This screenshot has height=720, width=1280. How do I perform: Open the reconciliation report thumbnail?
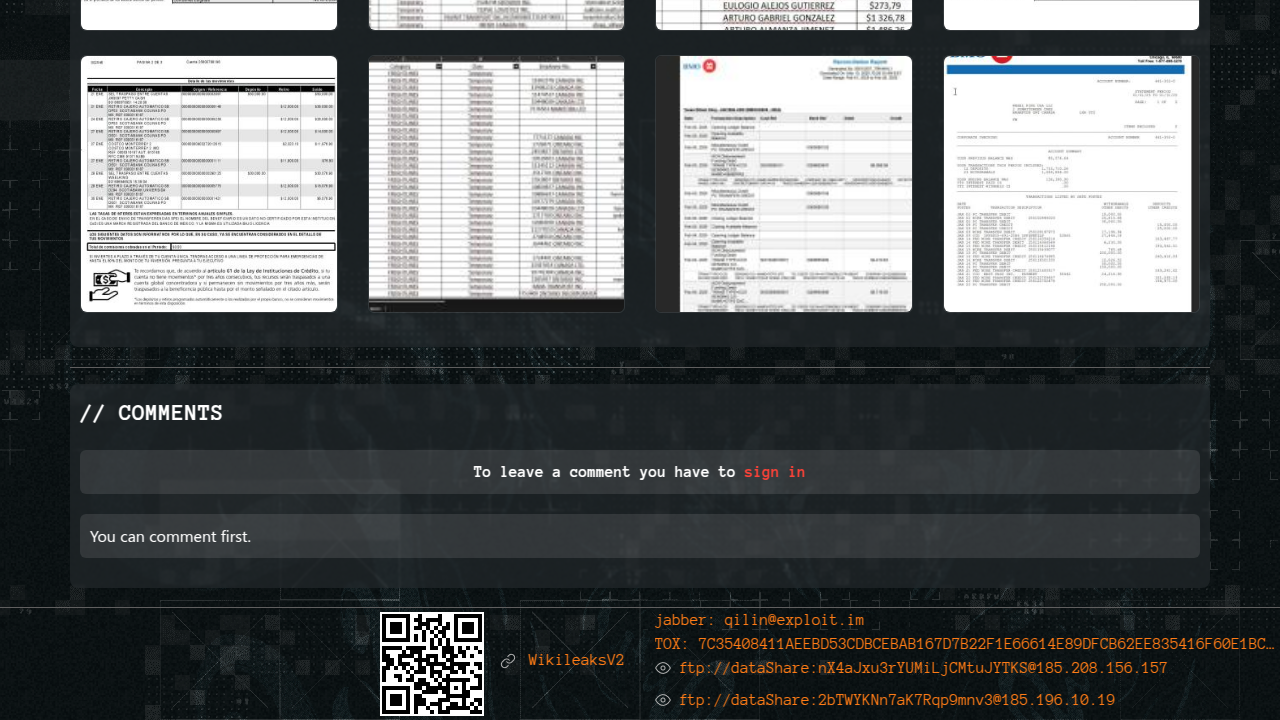pyautogui.click(x=784, y=184)
